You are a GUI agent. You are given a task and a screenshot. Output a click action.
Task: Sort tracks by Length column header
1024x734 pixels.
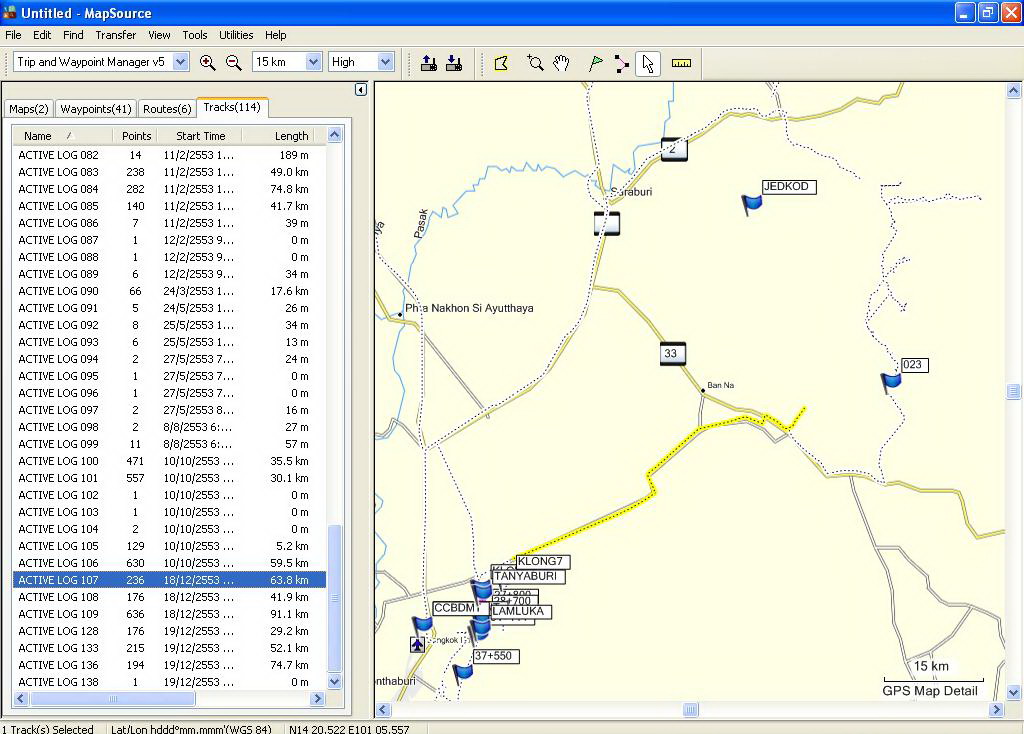291,136
